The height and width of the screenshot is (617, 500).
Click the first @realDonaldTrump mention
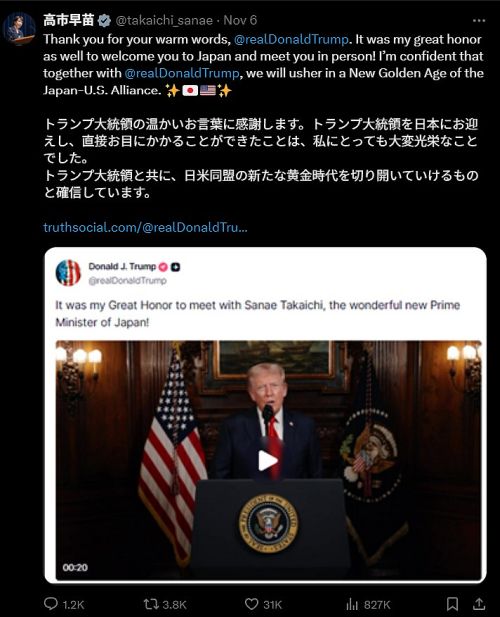coord(291,39)
